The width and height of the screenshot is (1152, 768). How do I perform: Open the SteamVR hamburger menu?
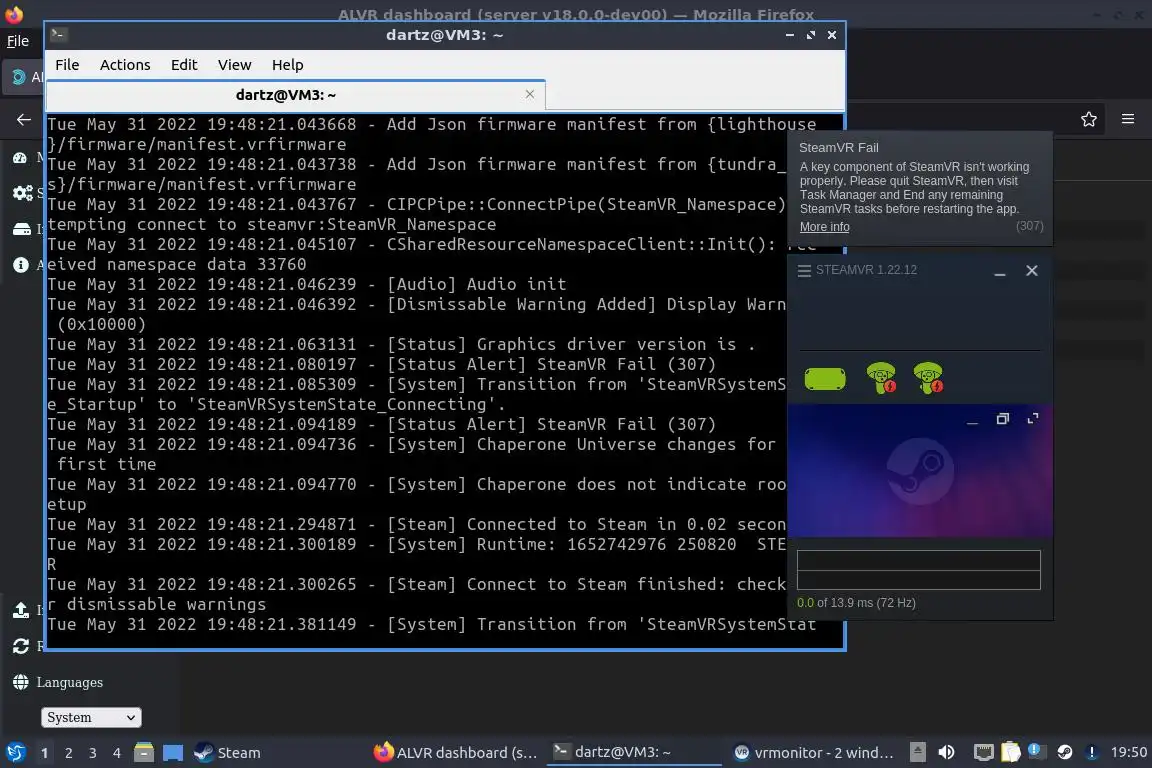point(804,270)
